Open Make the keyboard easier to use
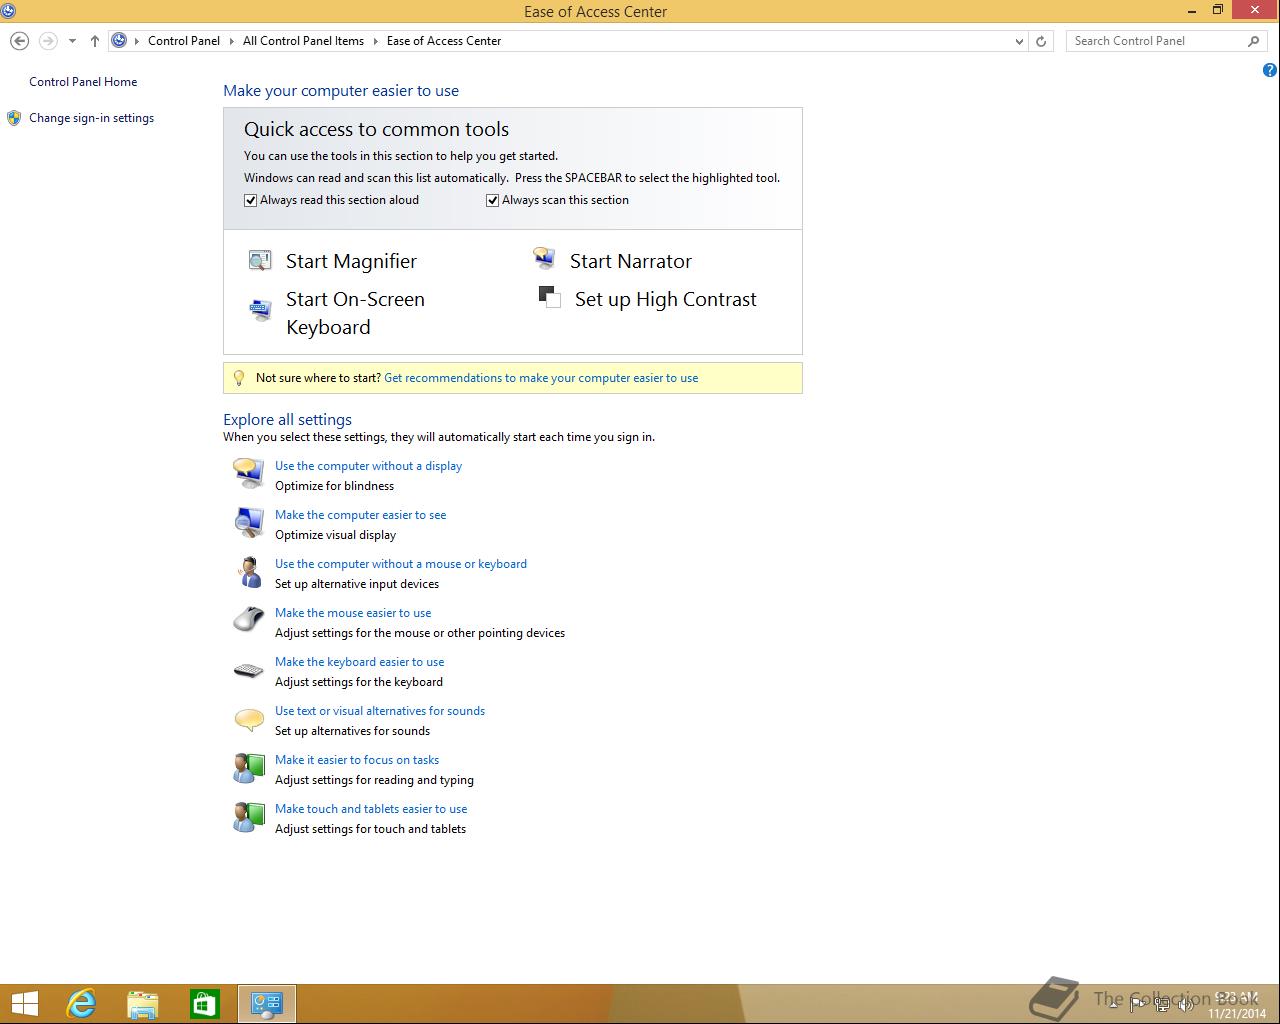This screenshot has height=1024, width=1280. (x=359, y=662)
